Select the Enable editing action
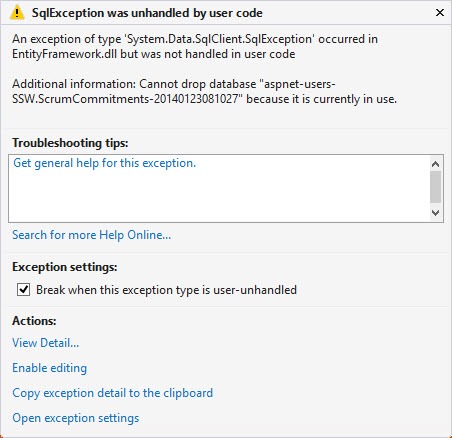This screenshot has height=438, width=452. (50, 368)
